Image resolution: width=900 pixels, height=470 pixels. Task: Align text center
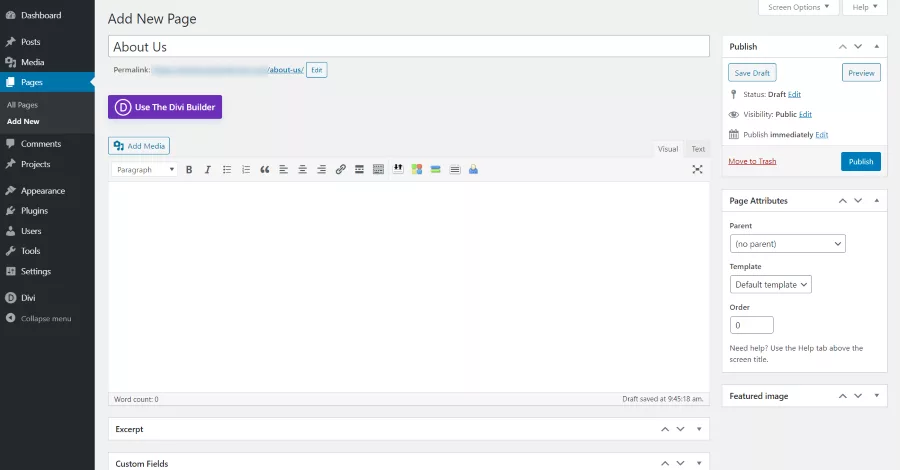pos(302,169)
